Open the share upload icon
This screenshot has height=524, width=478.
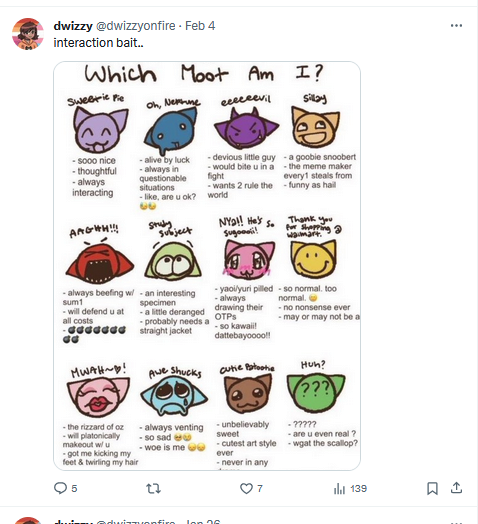click(456, 488)
